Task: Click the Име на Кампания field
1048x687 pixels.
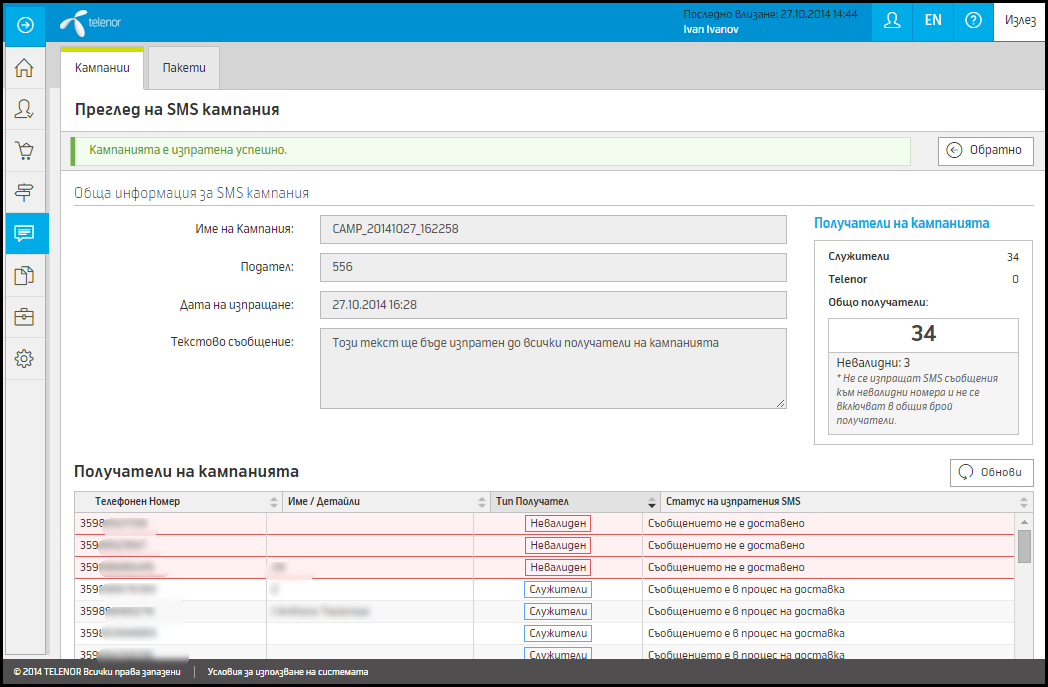Action: [x=553, y=229]
